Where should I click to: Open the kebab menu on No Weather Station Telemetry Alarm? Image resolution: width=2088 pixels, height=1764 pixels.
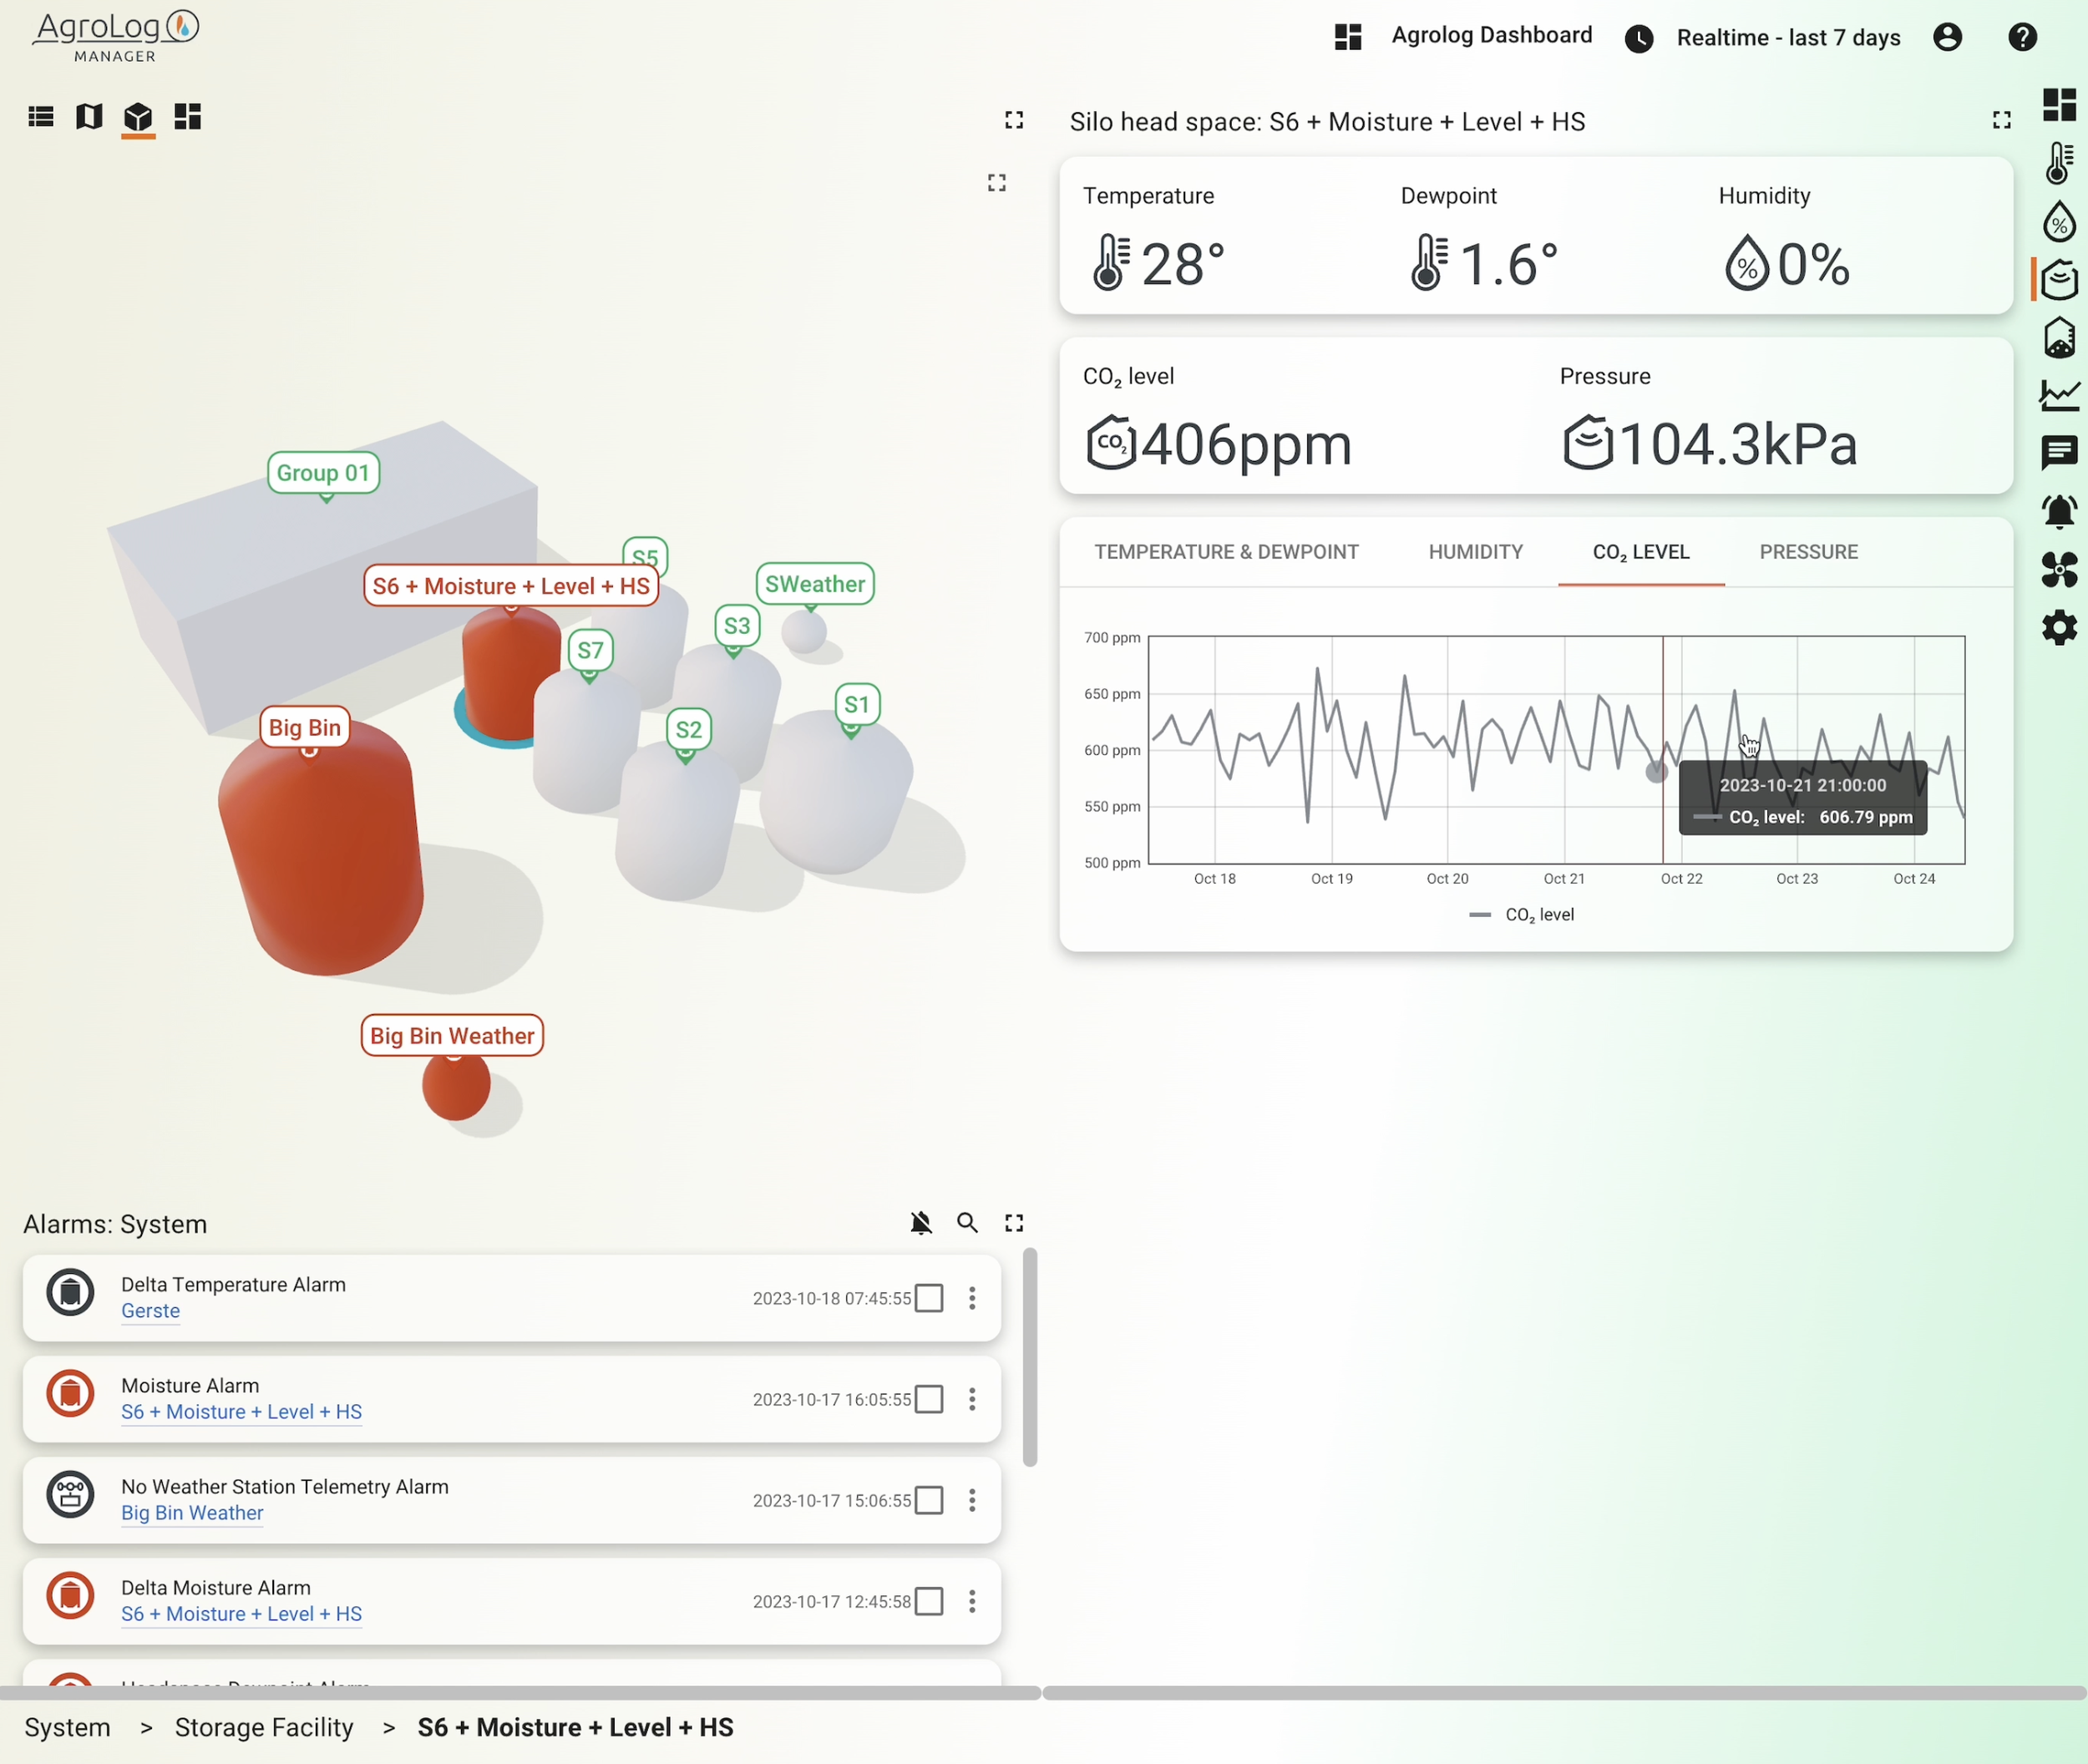pyautogui.click(x=971, y=1500)
